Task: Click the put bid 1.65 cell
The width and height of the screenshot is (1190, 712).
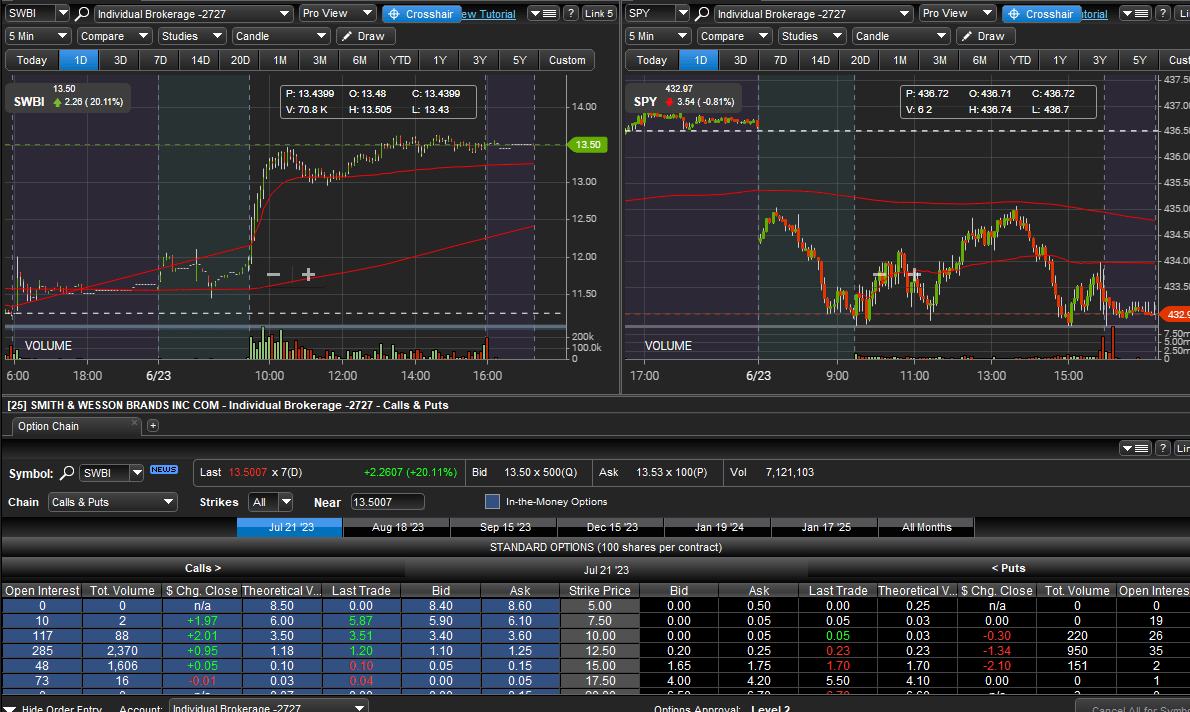Action: click(x=679, y=666)
